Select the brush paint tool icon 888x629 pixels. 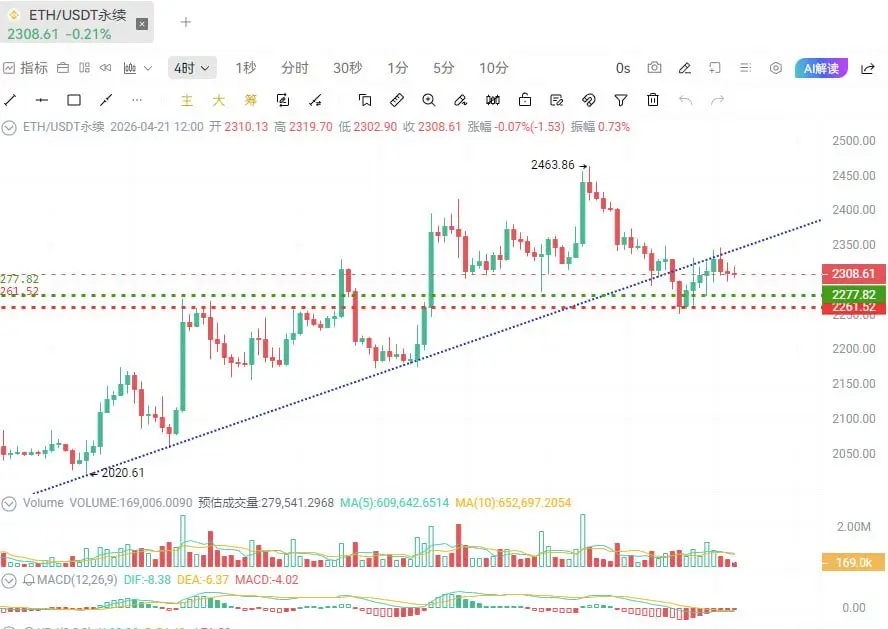(460, 100)
